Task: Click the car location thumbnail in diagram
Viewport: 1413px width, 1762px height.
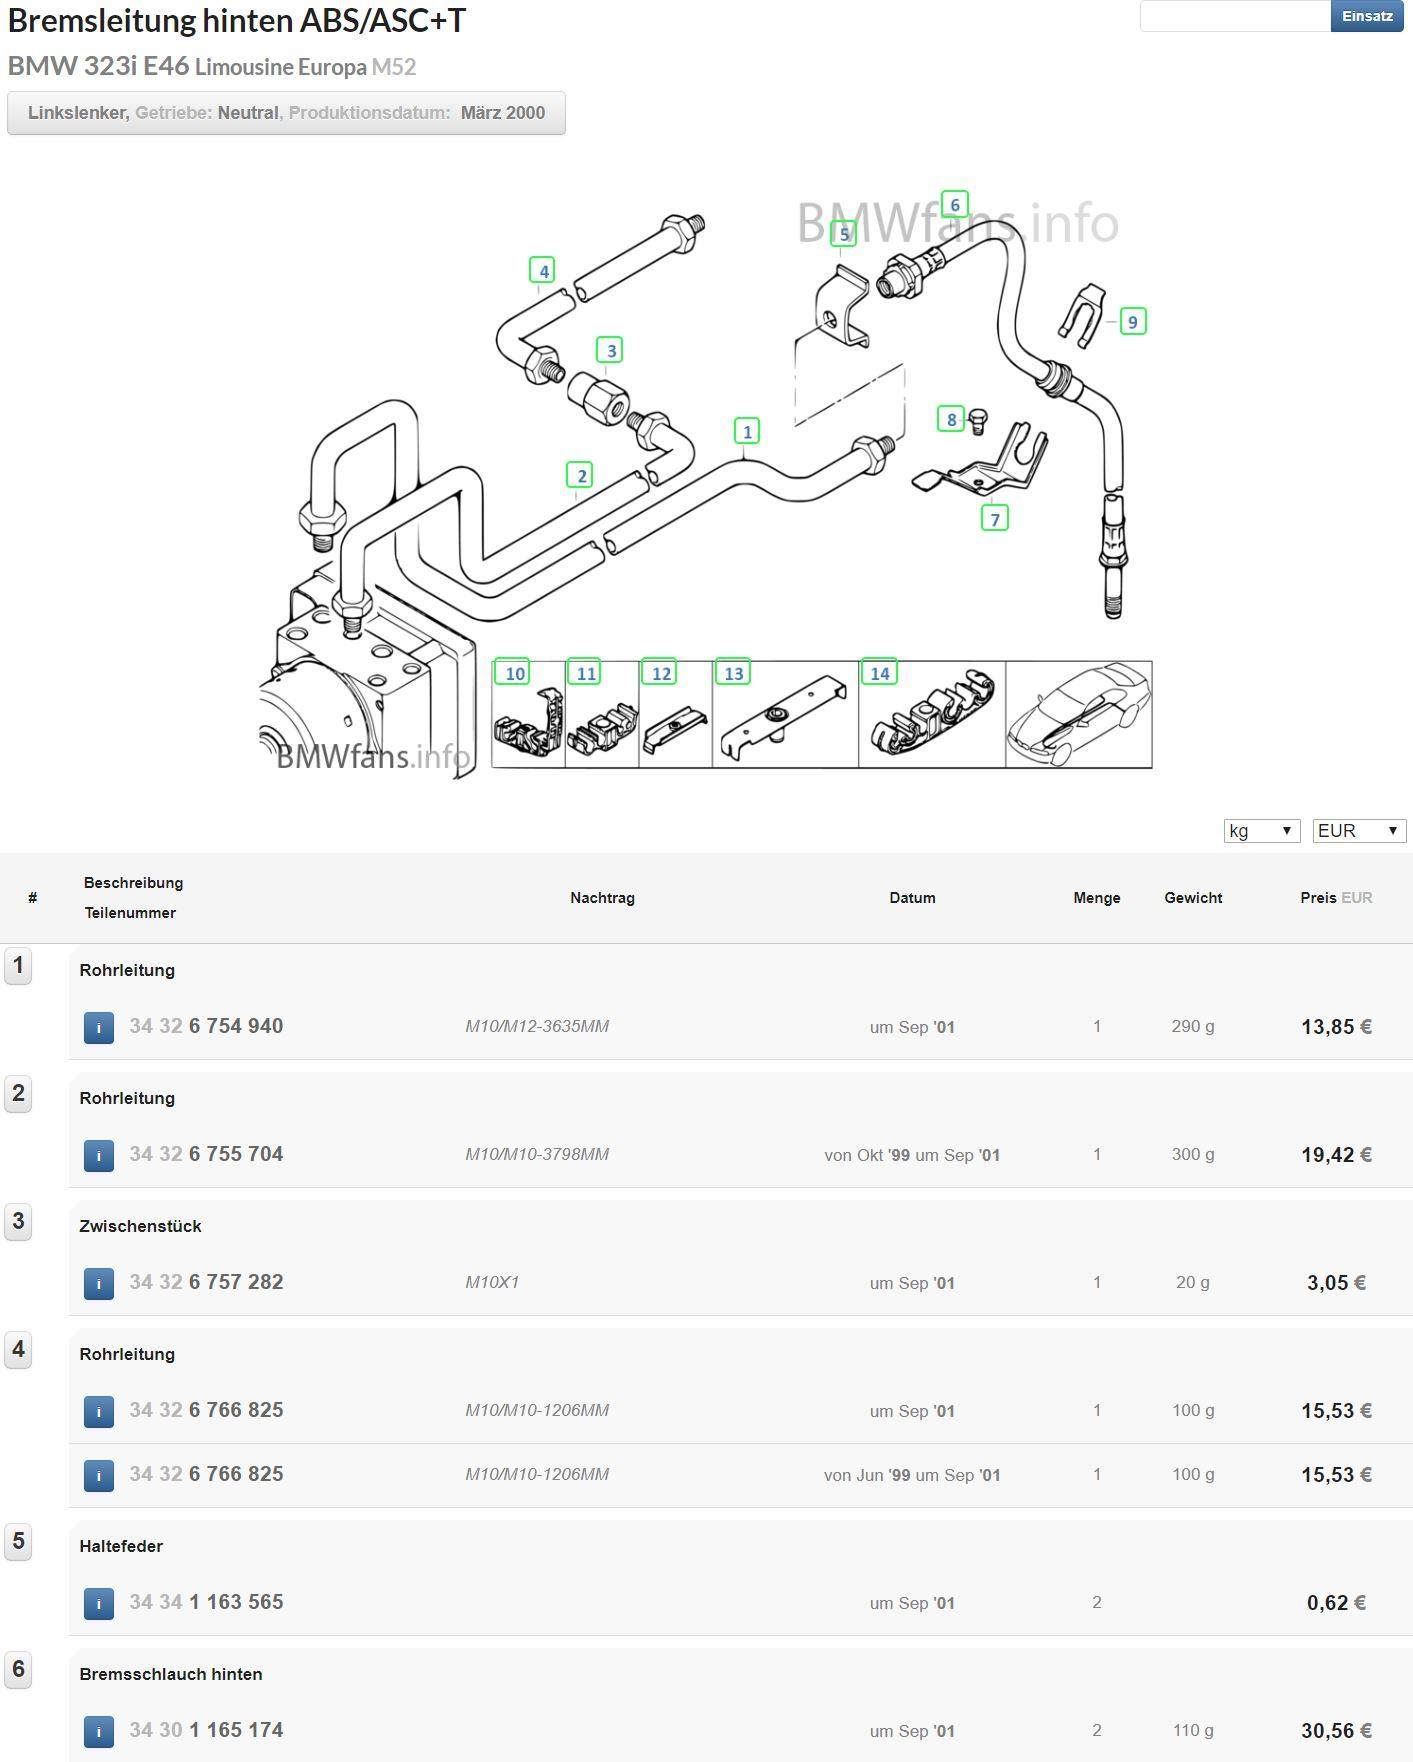Action: [x=1078, y=714]
